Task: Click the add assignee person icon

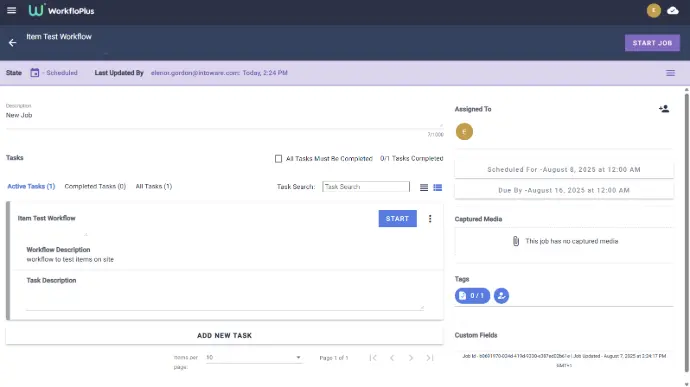Action: (x=664, y=109)
